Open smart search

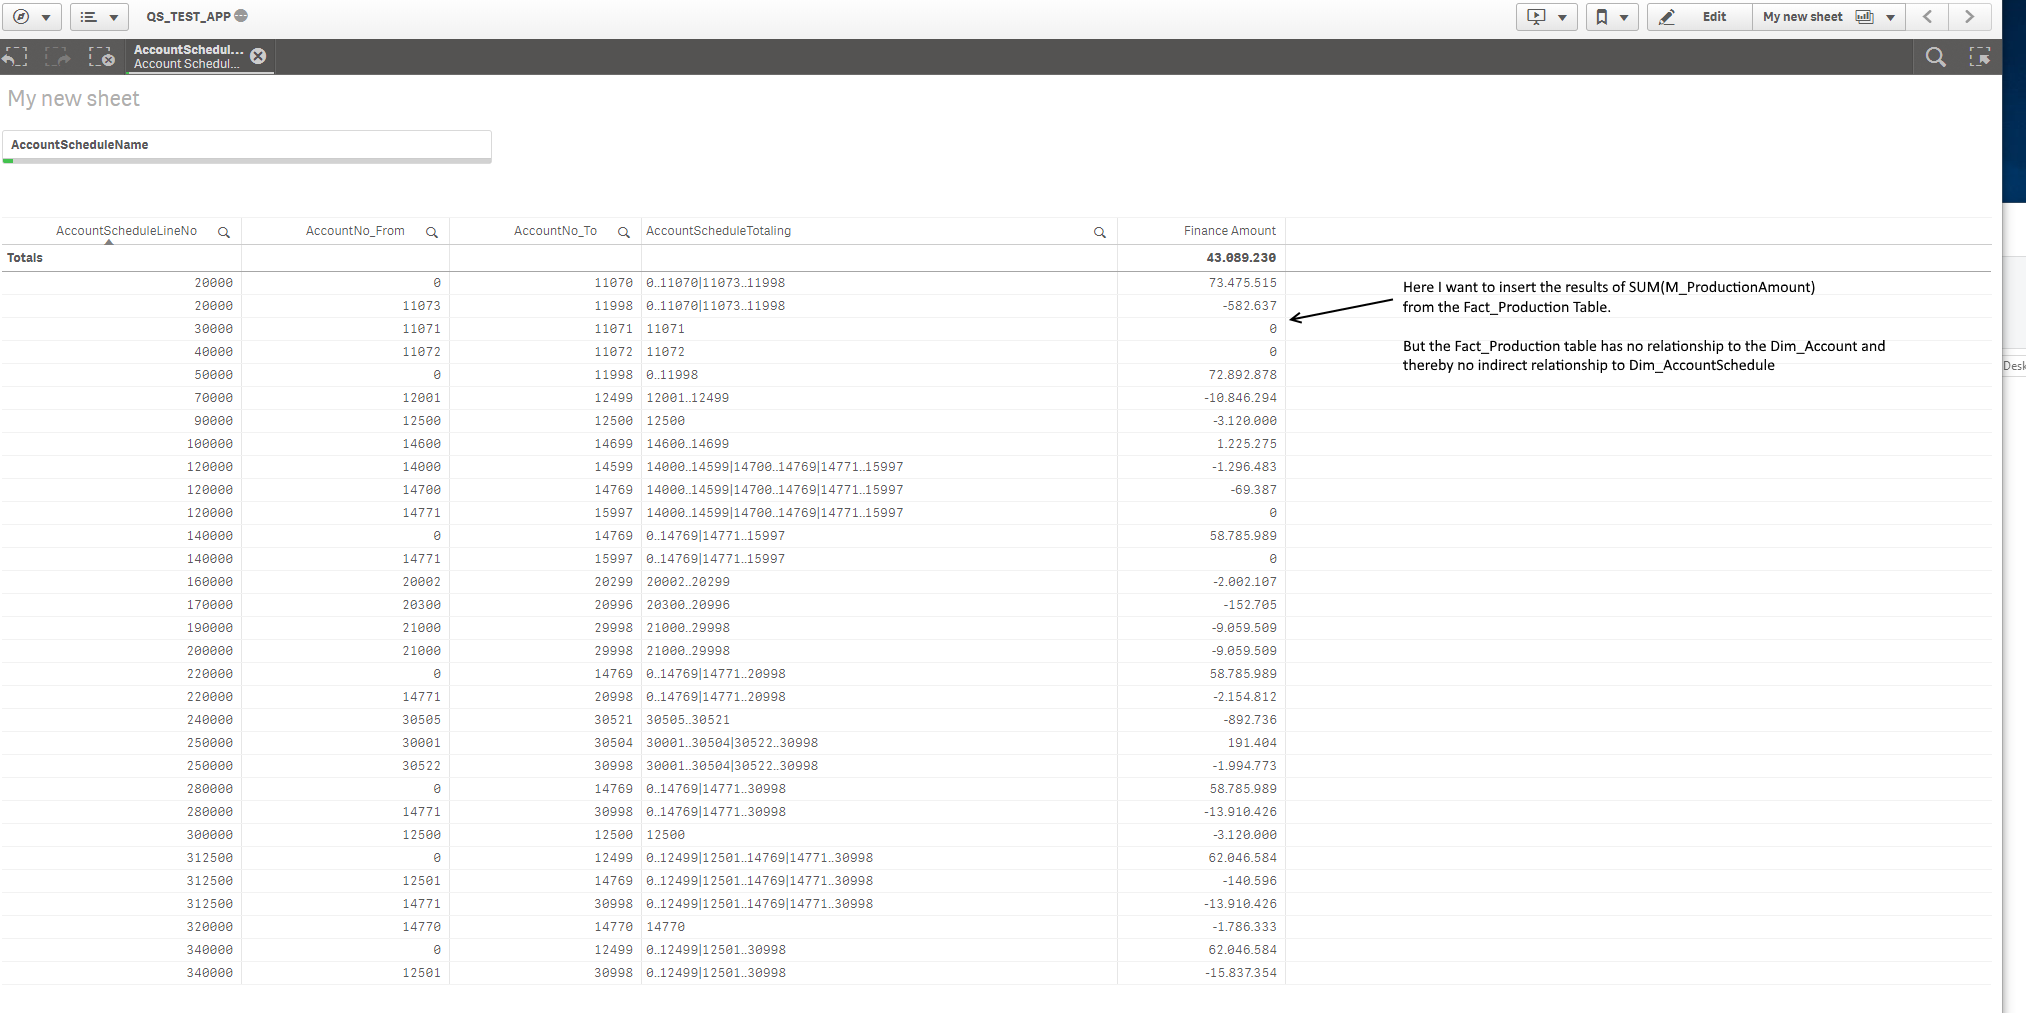click(1936, 57)
